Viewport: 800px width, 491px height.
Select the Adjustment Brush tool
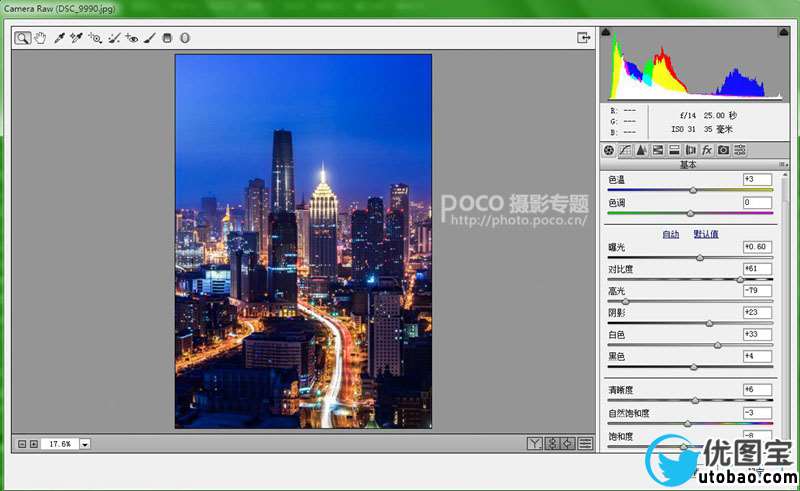click(149, 38)
